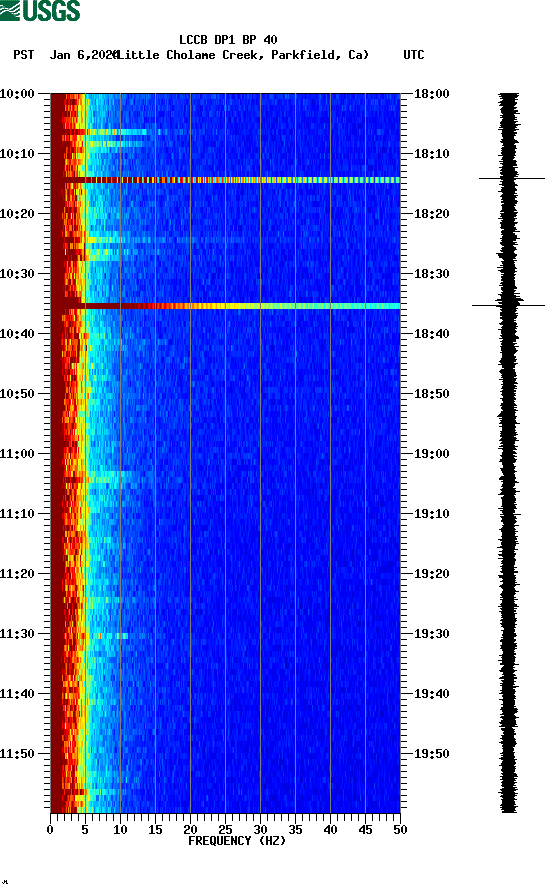The width and height of the screenshot is (552, 893).
Task: Click the 10:50 PST time label
Action: pyautogui.click(x=18, y=394)
